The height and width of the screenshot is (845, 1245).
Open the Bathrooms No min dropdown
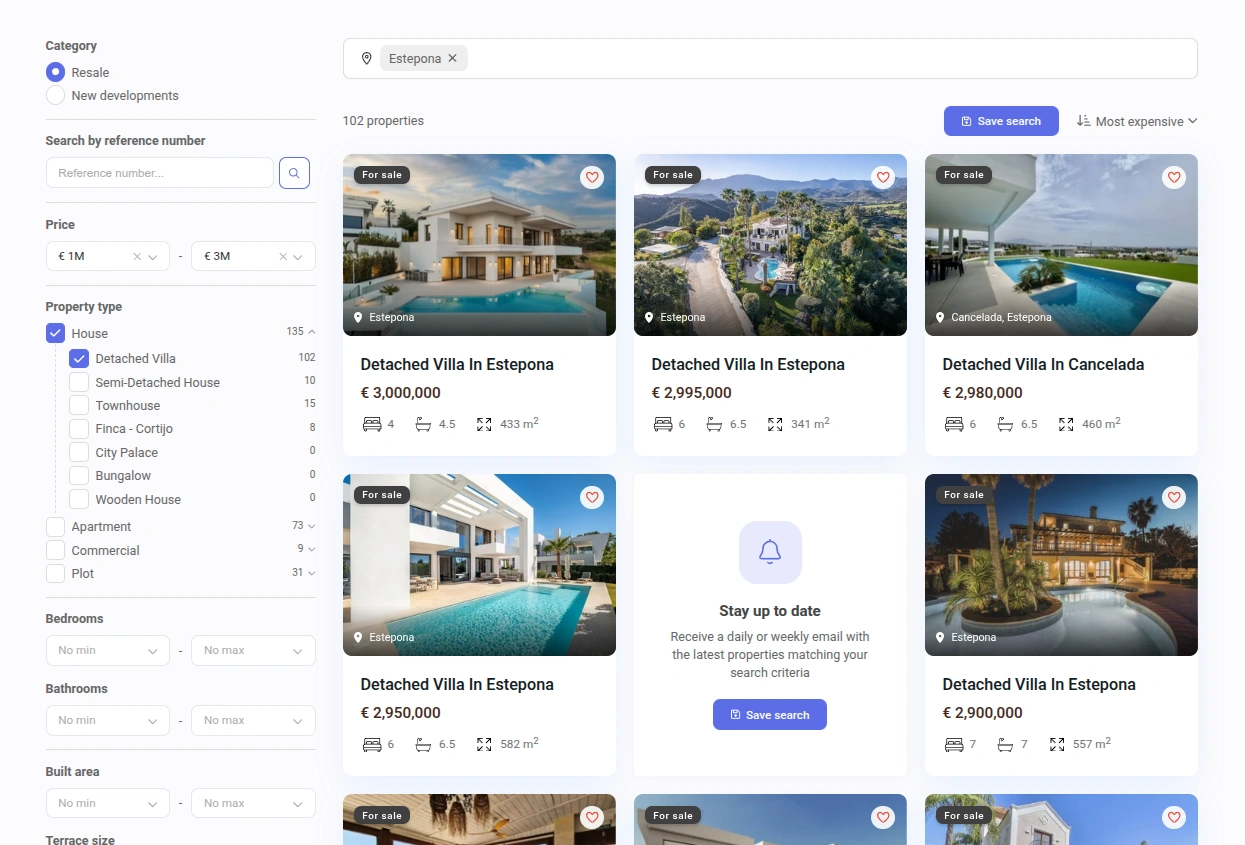tap(108, 720)
